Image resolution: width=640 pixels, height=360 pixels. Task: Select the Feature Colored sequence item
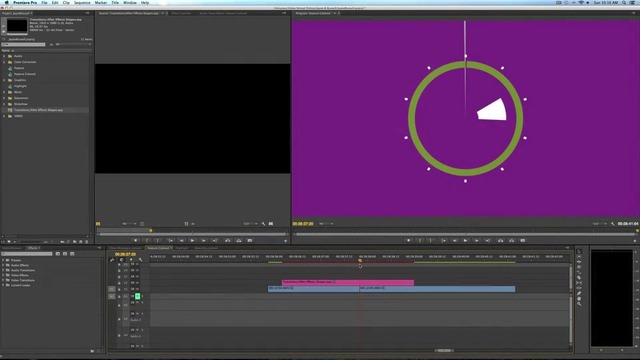coord(24,74)
